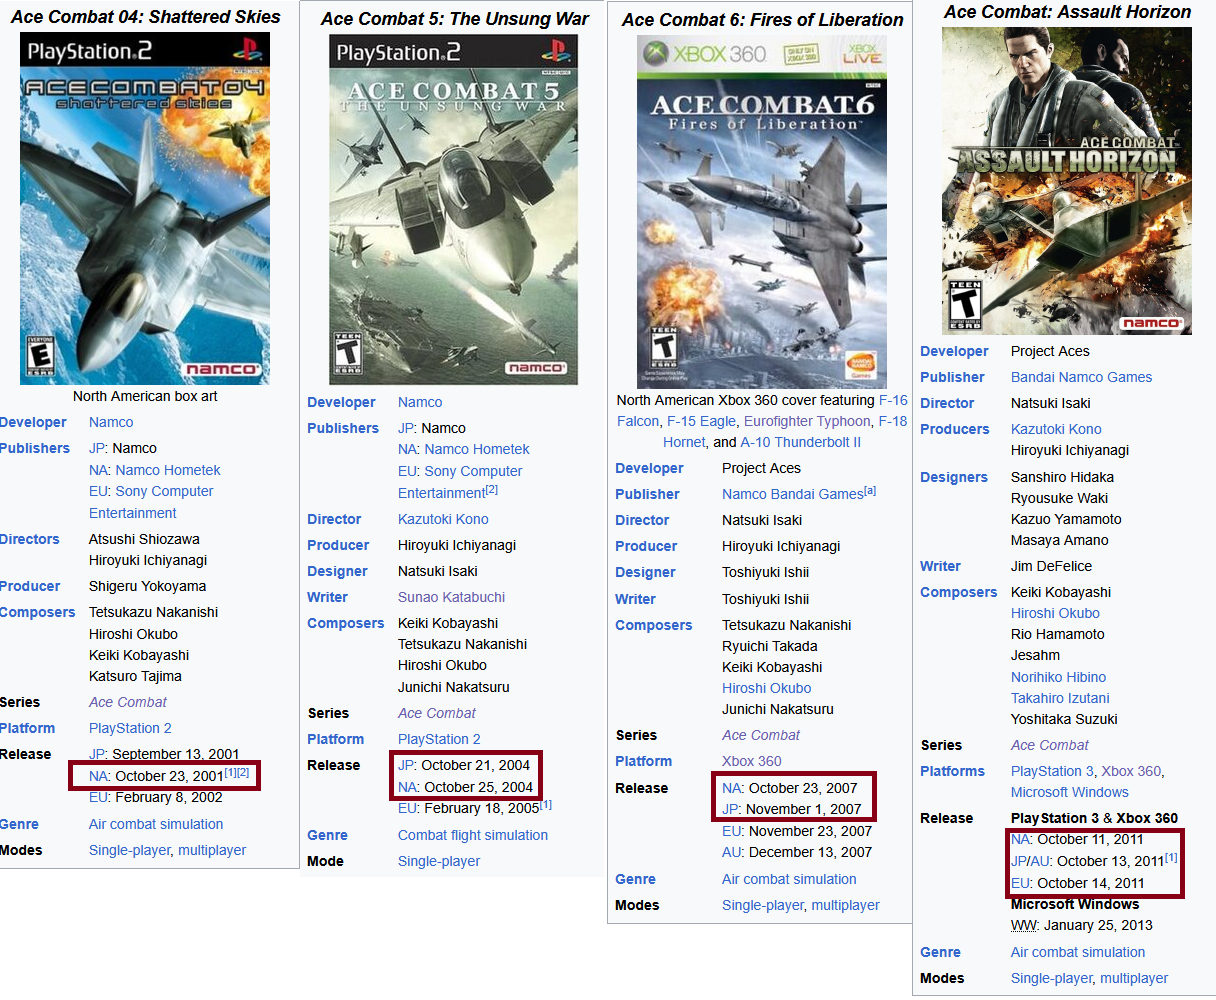Screen dimensions: 1216x1000
Task: Click Namco developer link in Shattered Skies infobox
Action: pyautogui.click(x=111, y=422)
